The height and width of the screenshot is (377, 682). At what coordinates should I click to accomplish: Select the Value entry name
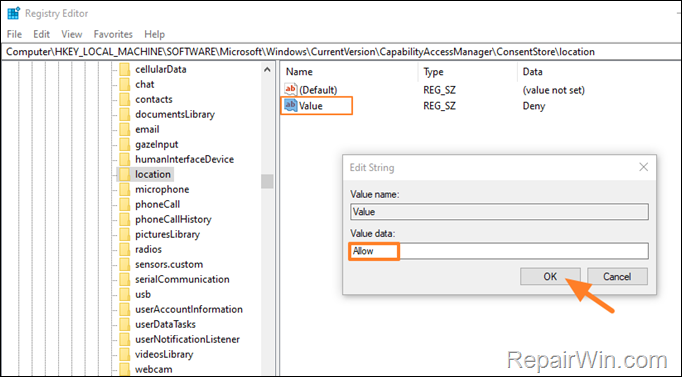(311, 106)
